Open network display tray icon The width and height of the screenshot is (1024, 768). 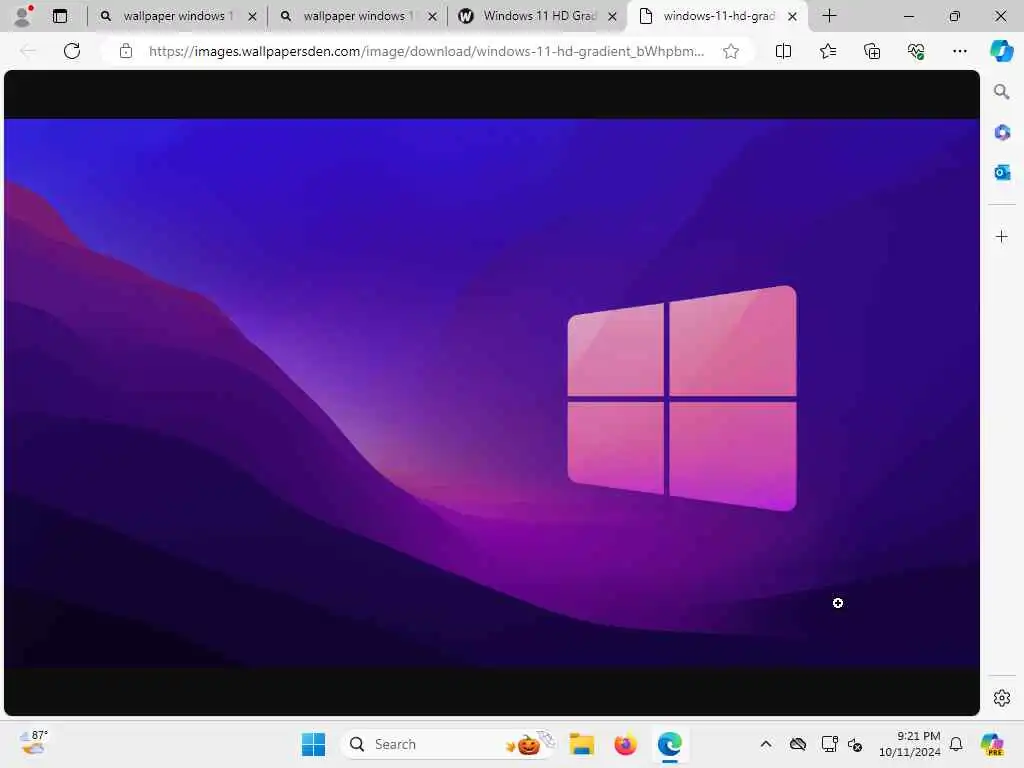(x=829, y=744)
